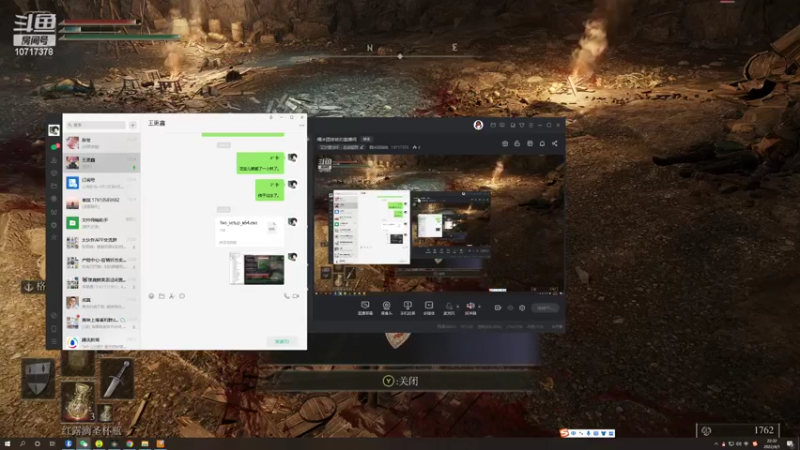Open the emoji picker in WeChat chat
800x450 pixels.
coord(151,296)
